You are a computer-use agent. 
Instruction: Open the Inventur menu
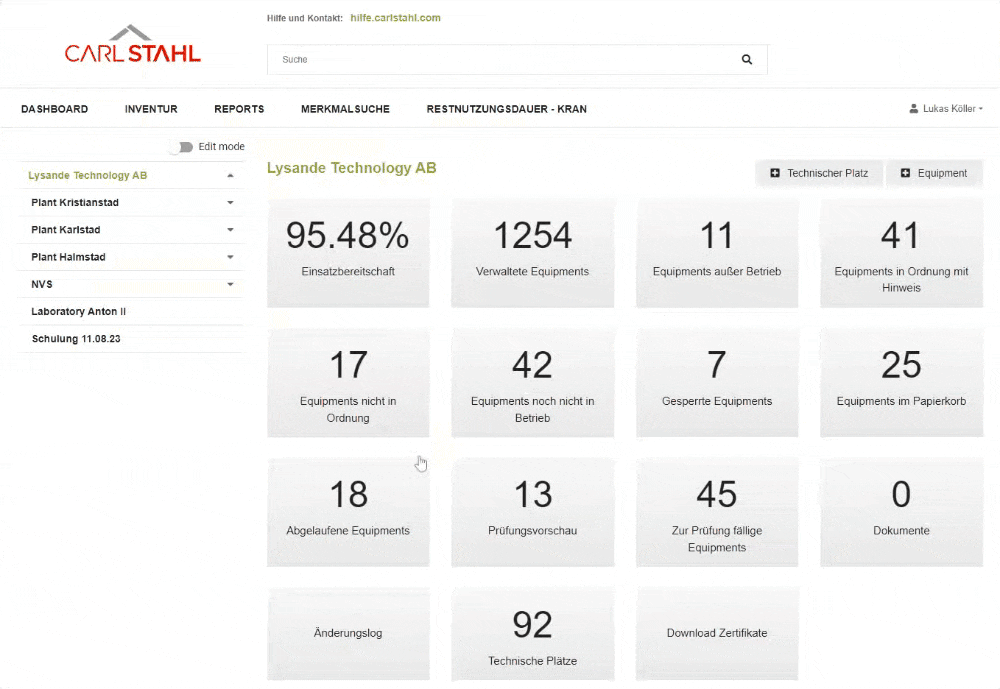coord(151,109)
